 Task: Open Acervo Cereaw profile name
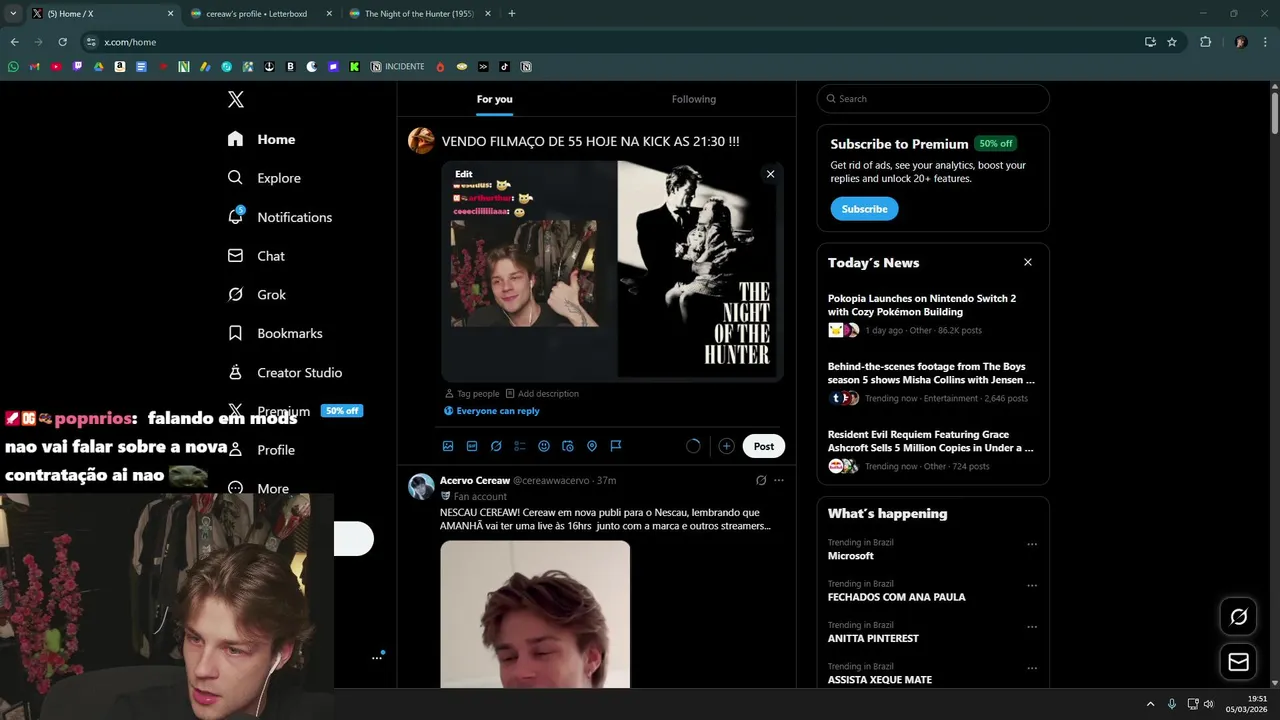475,481
